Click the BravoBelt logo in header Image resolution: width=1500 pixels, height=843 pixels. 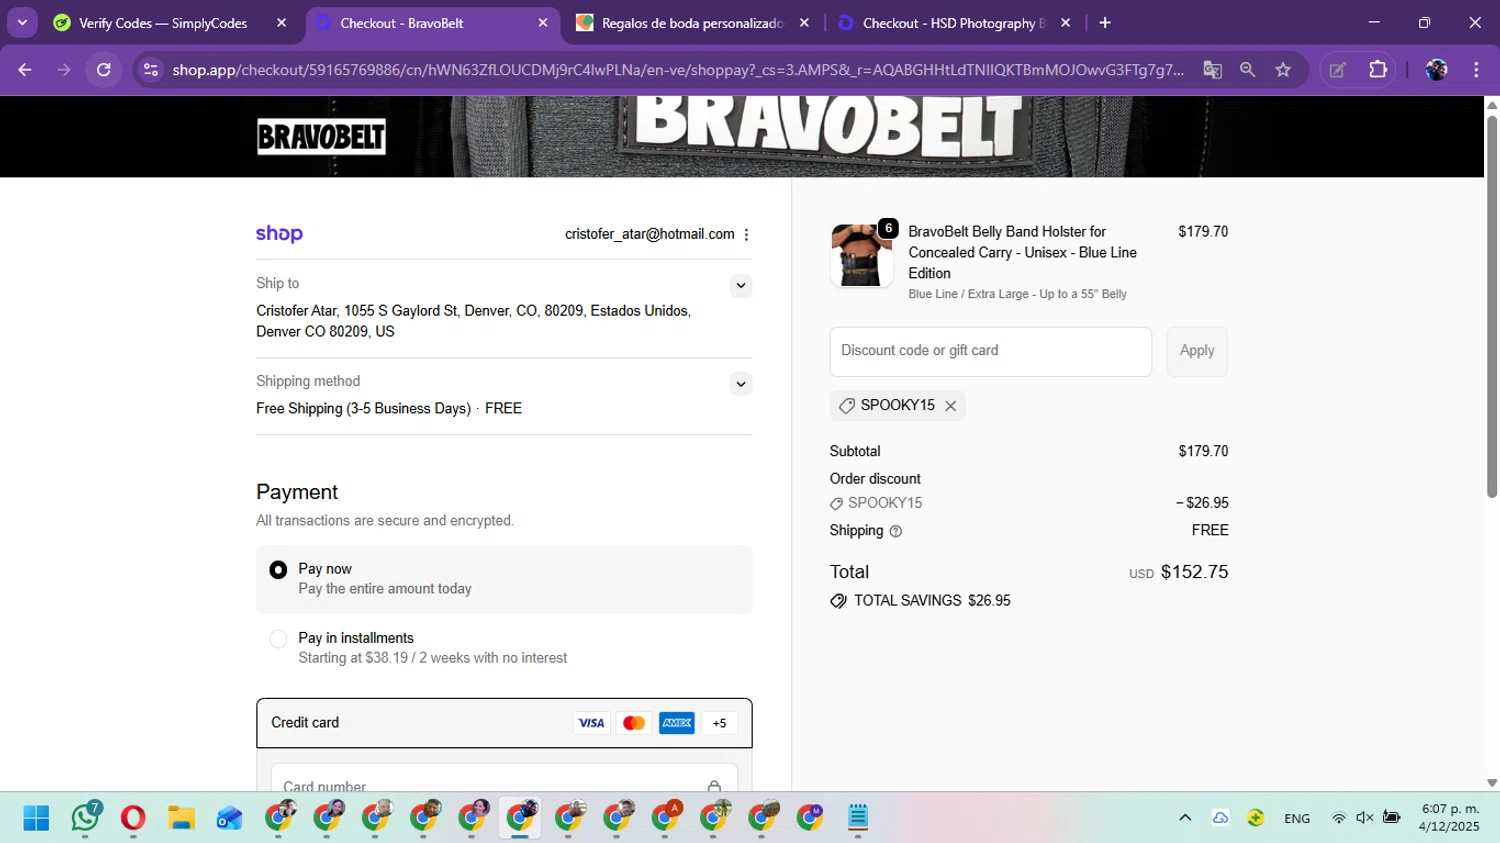pos(321,136)
